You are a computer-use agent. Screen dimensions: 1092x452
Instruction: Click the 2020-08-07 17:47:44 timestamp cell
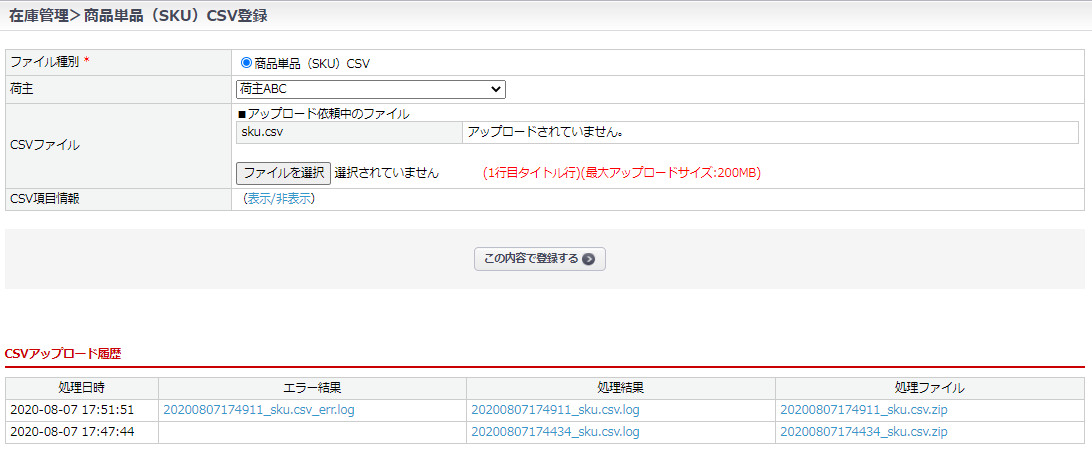click(x=82, y=432)
